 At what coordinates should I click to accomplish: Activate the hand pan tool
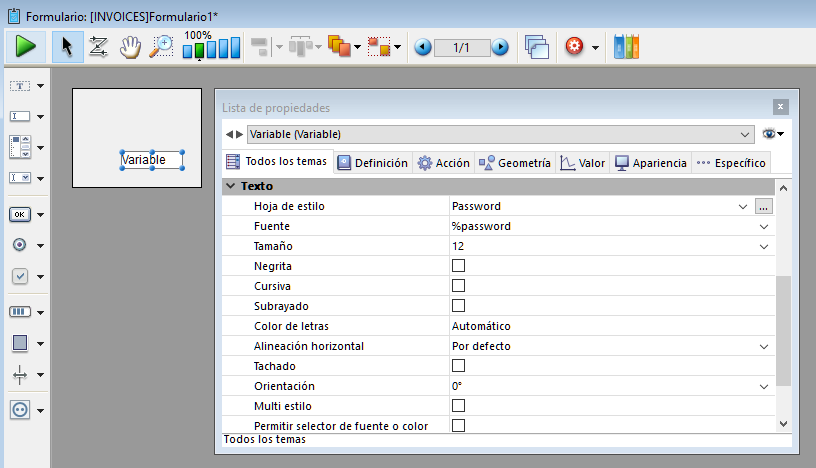pyautogui.click(x=130, y=47)
